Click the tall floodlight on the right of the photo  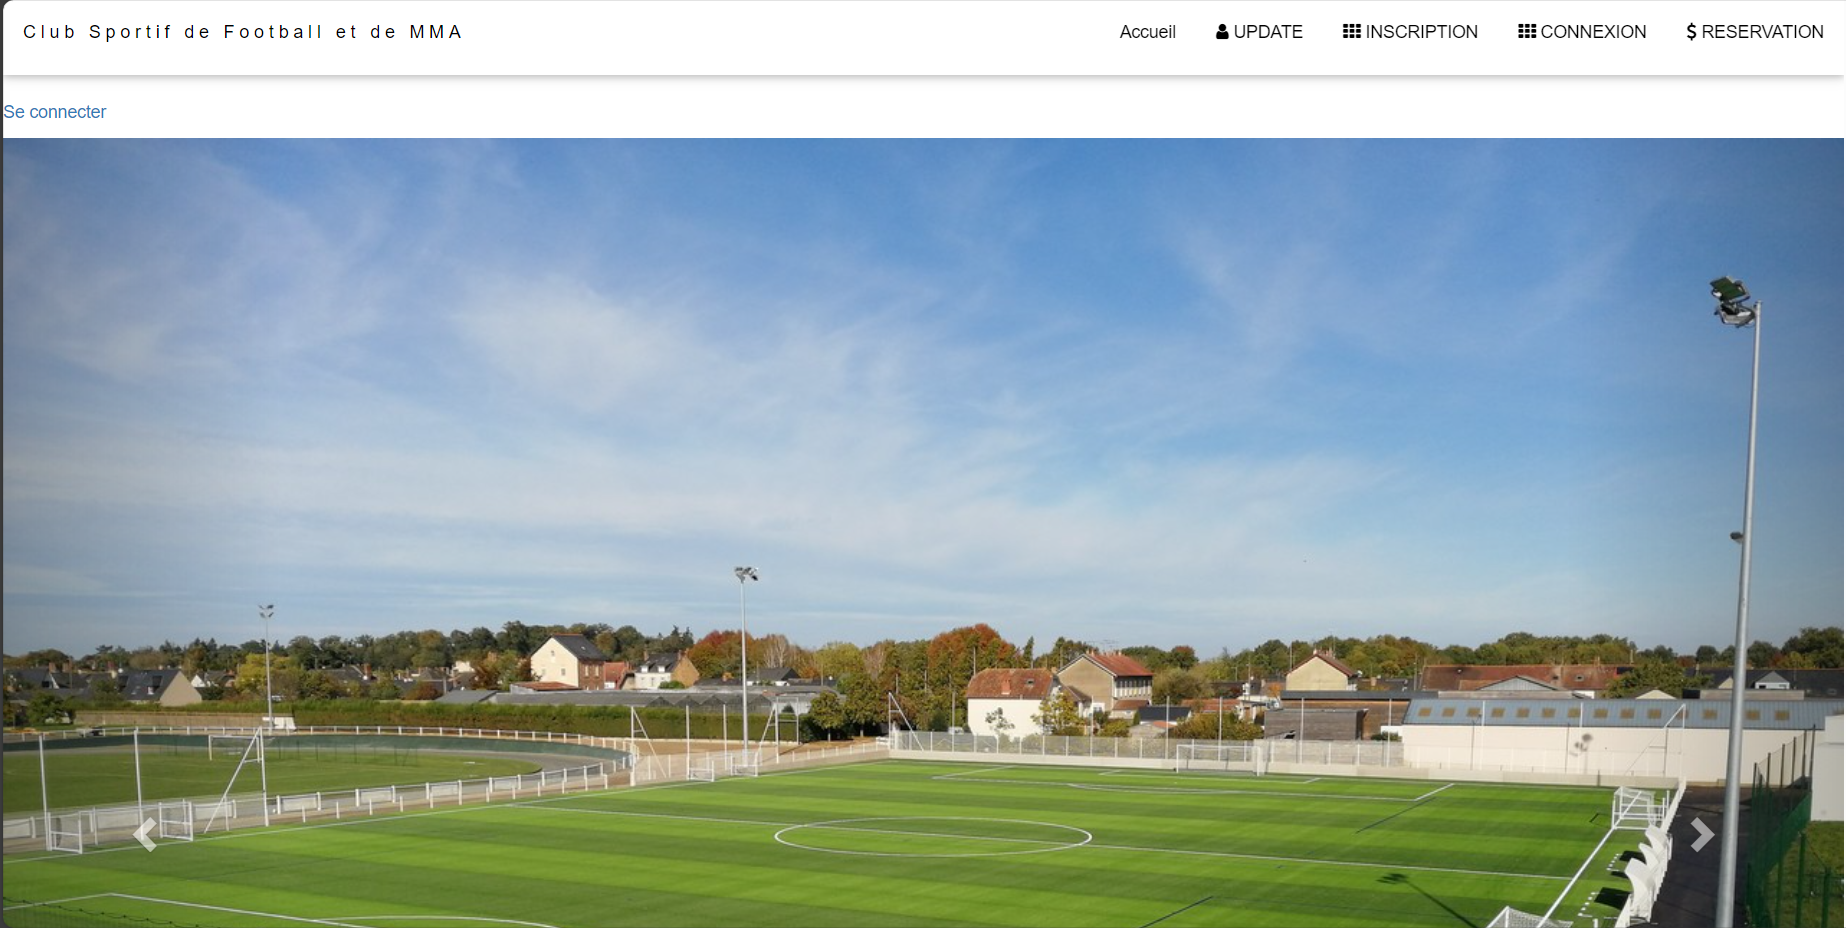tap(1740, 600)
